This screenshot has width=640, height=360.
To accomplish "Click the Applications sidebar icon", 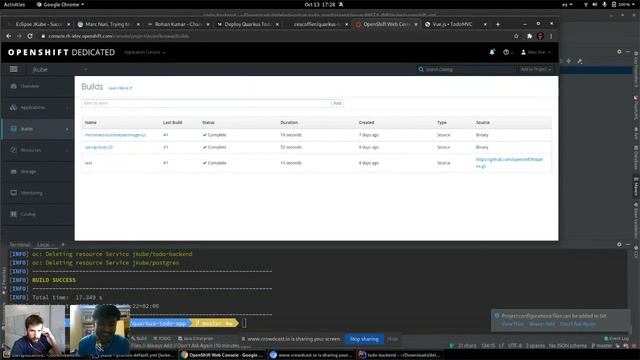I will click(13, 107).
